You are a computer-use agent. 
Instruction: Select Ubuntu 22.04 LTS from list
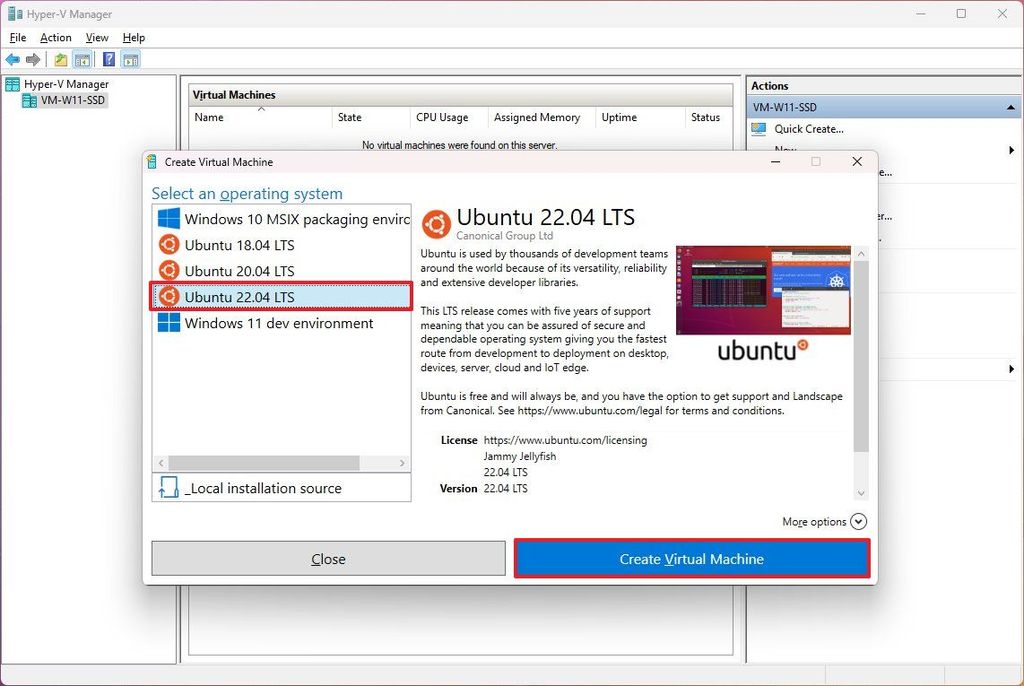[282, 297]
